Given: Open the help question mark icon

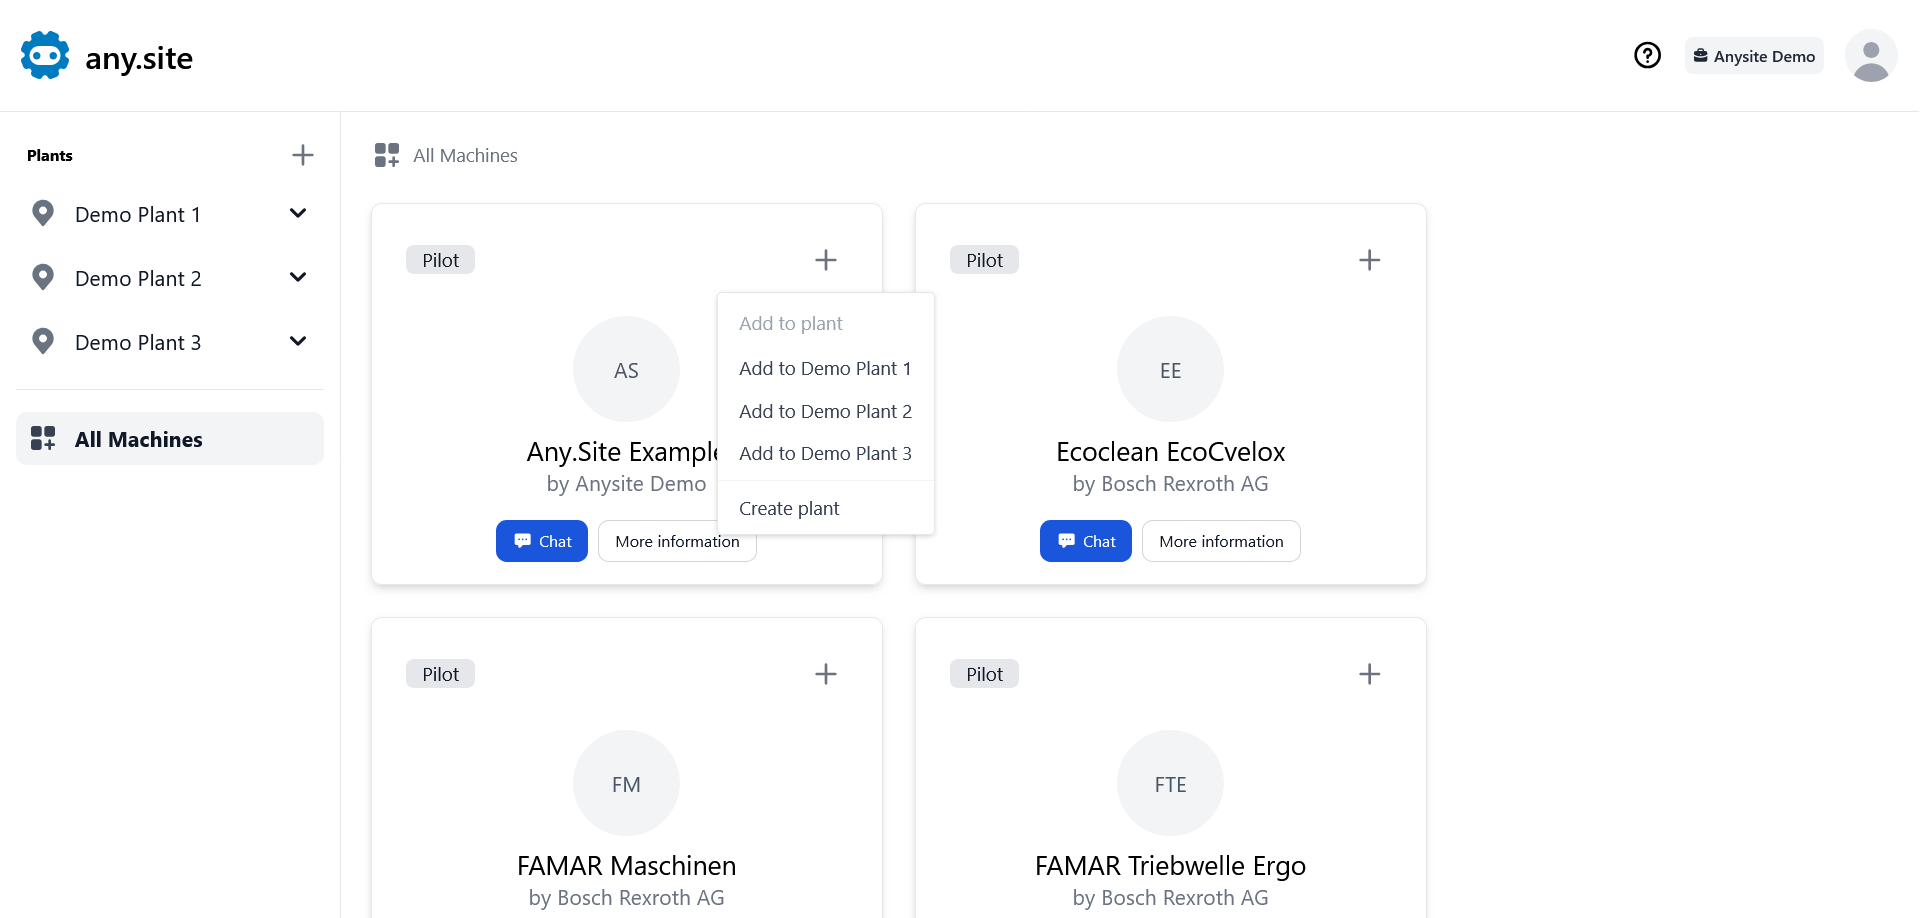Looking at the screenshot, I should 1647,55.
